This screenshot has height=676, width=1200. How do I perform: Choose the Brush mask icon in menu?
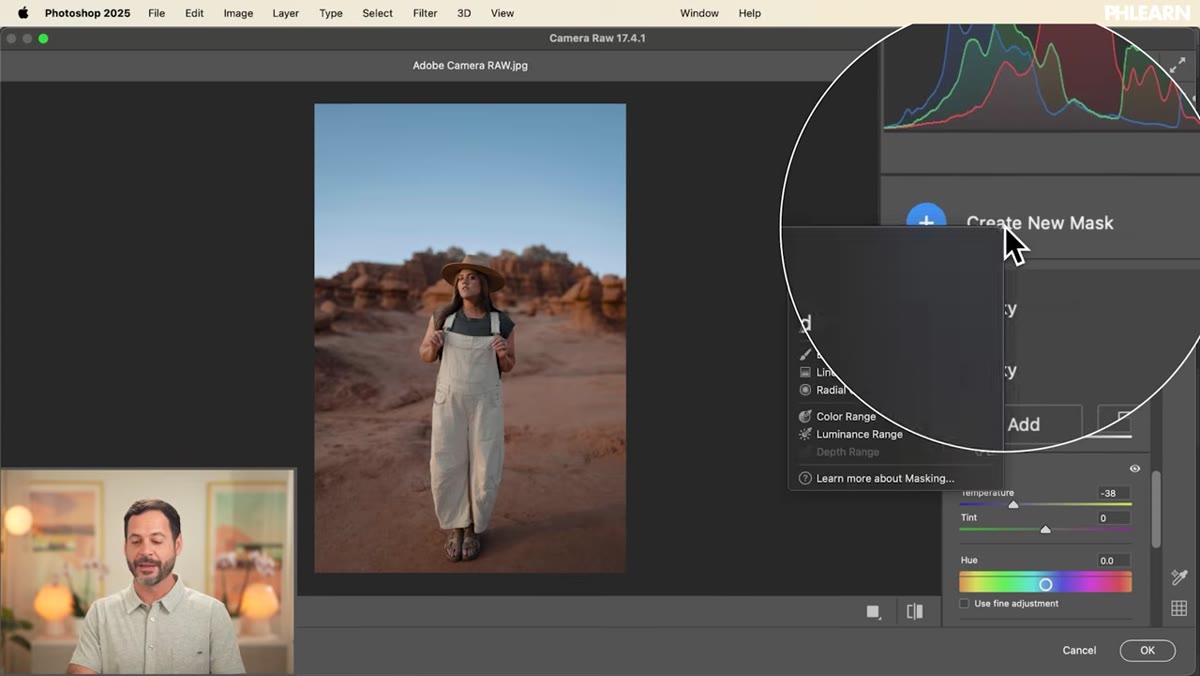tap(805, 355)
